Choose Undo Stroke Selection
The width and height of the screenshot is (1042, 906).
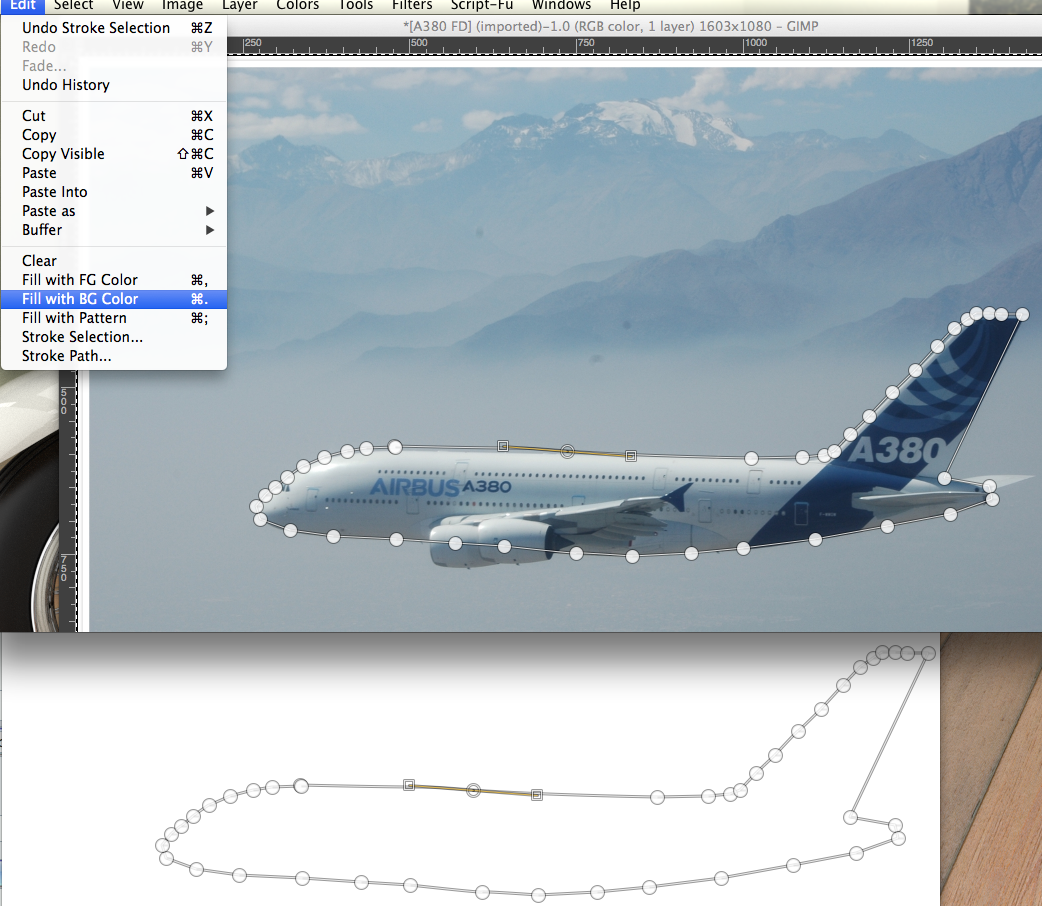[114, 28]
